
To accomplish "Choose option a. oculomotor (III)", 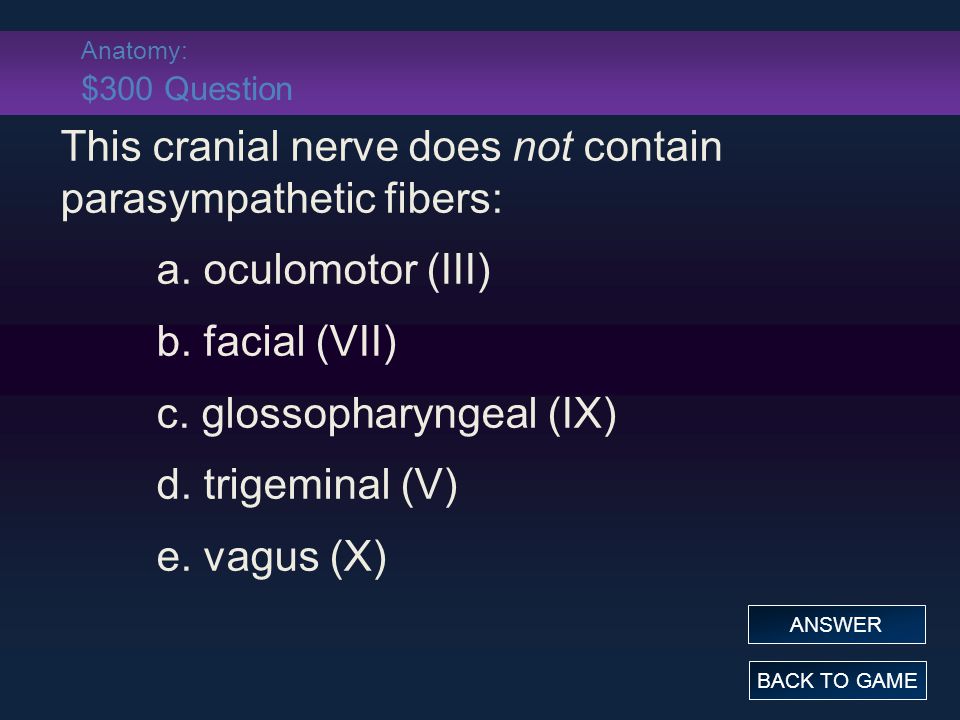I will click(323, 270).
